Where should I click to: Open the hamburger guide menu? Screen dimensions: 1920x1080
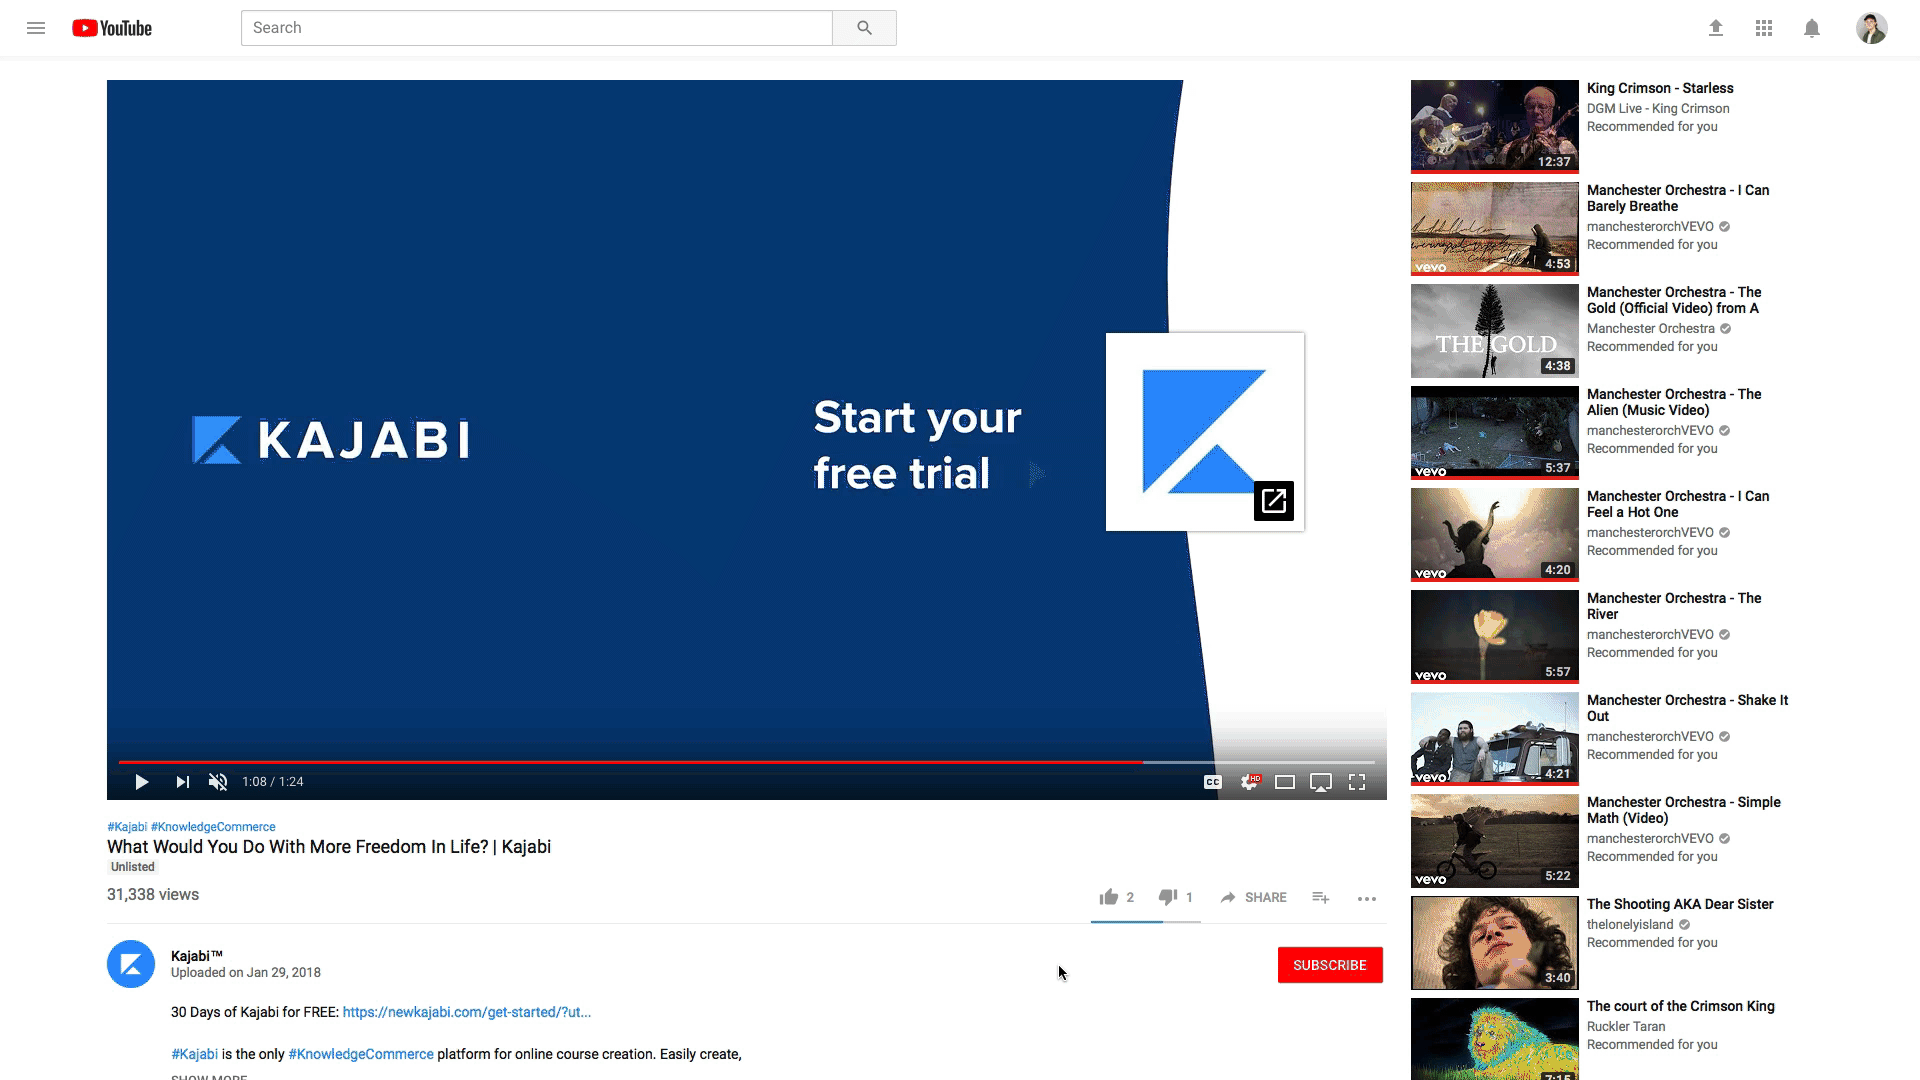click(x=36, y=28)
